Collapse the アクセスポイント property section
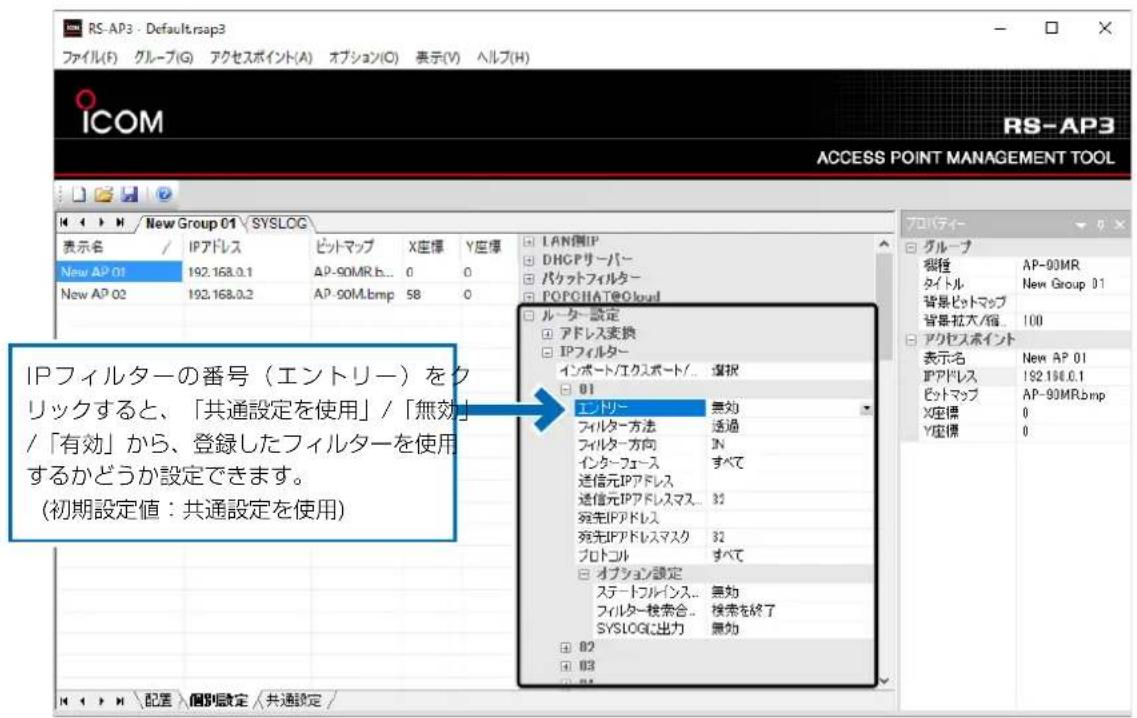1137x718 pixels. [x=911, y=339]
